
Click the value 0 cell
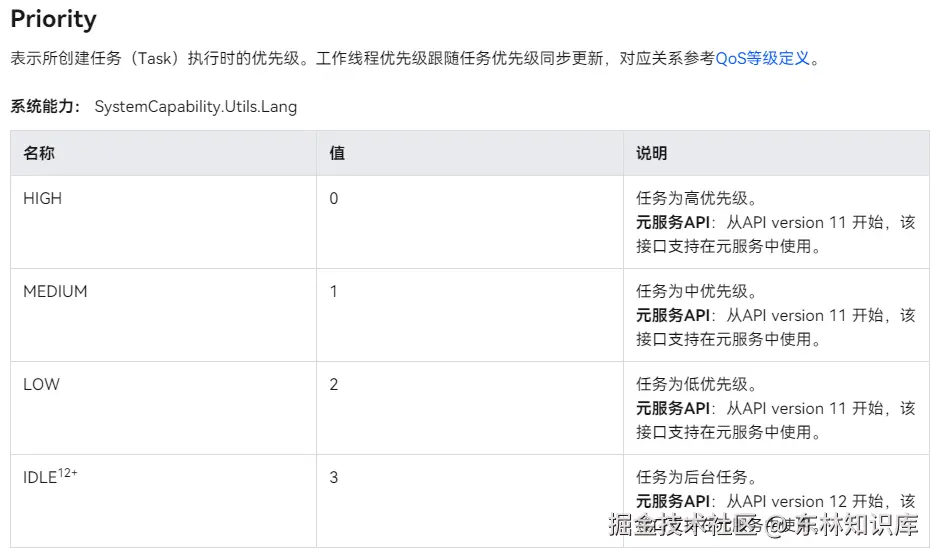[334, 198]
